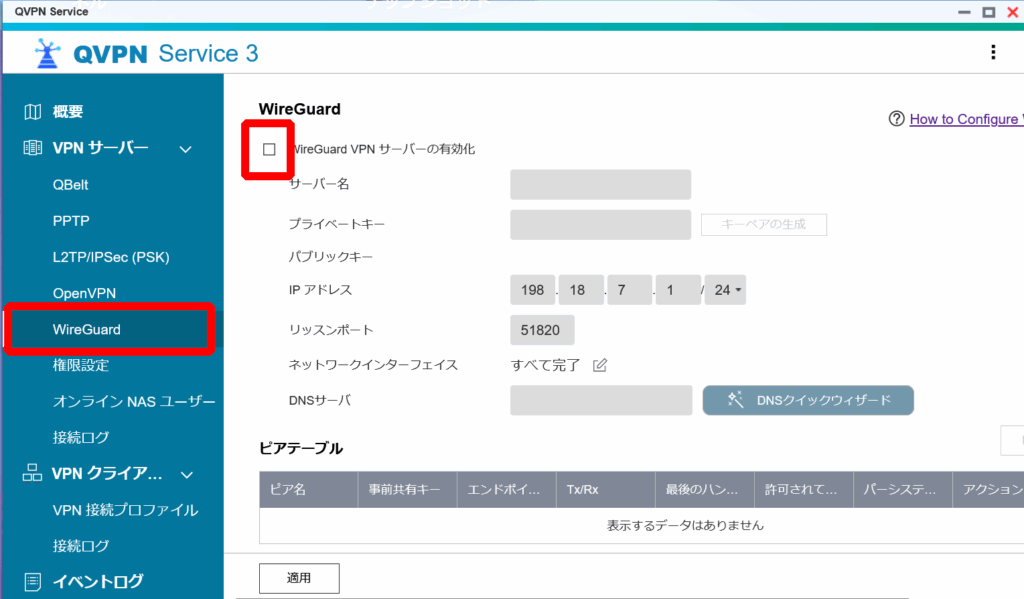
Task: Open the How to Configure link
Action: click(964, 119)
